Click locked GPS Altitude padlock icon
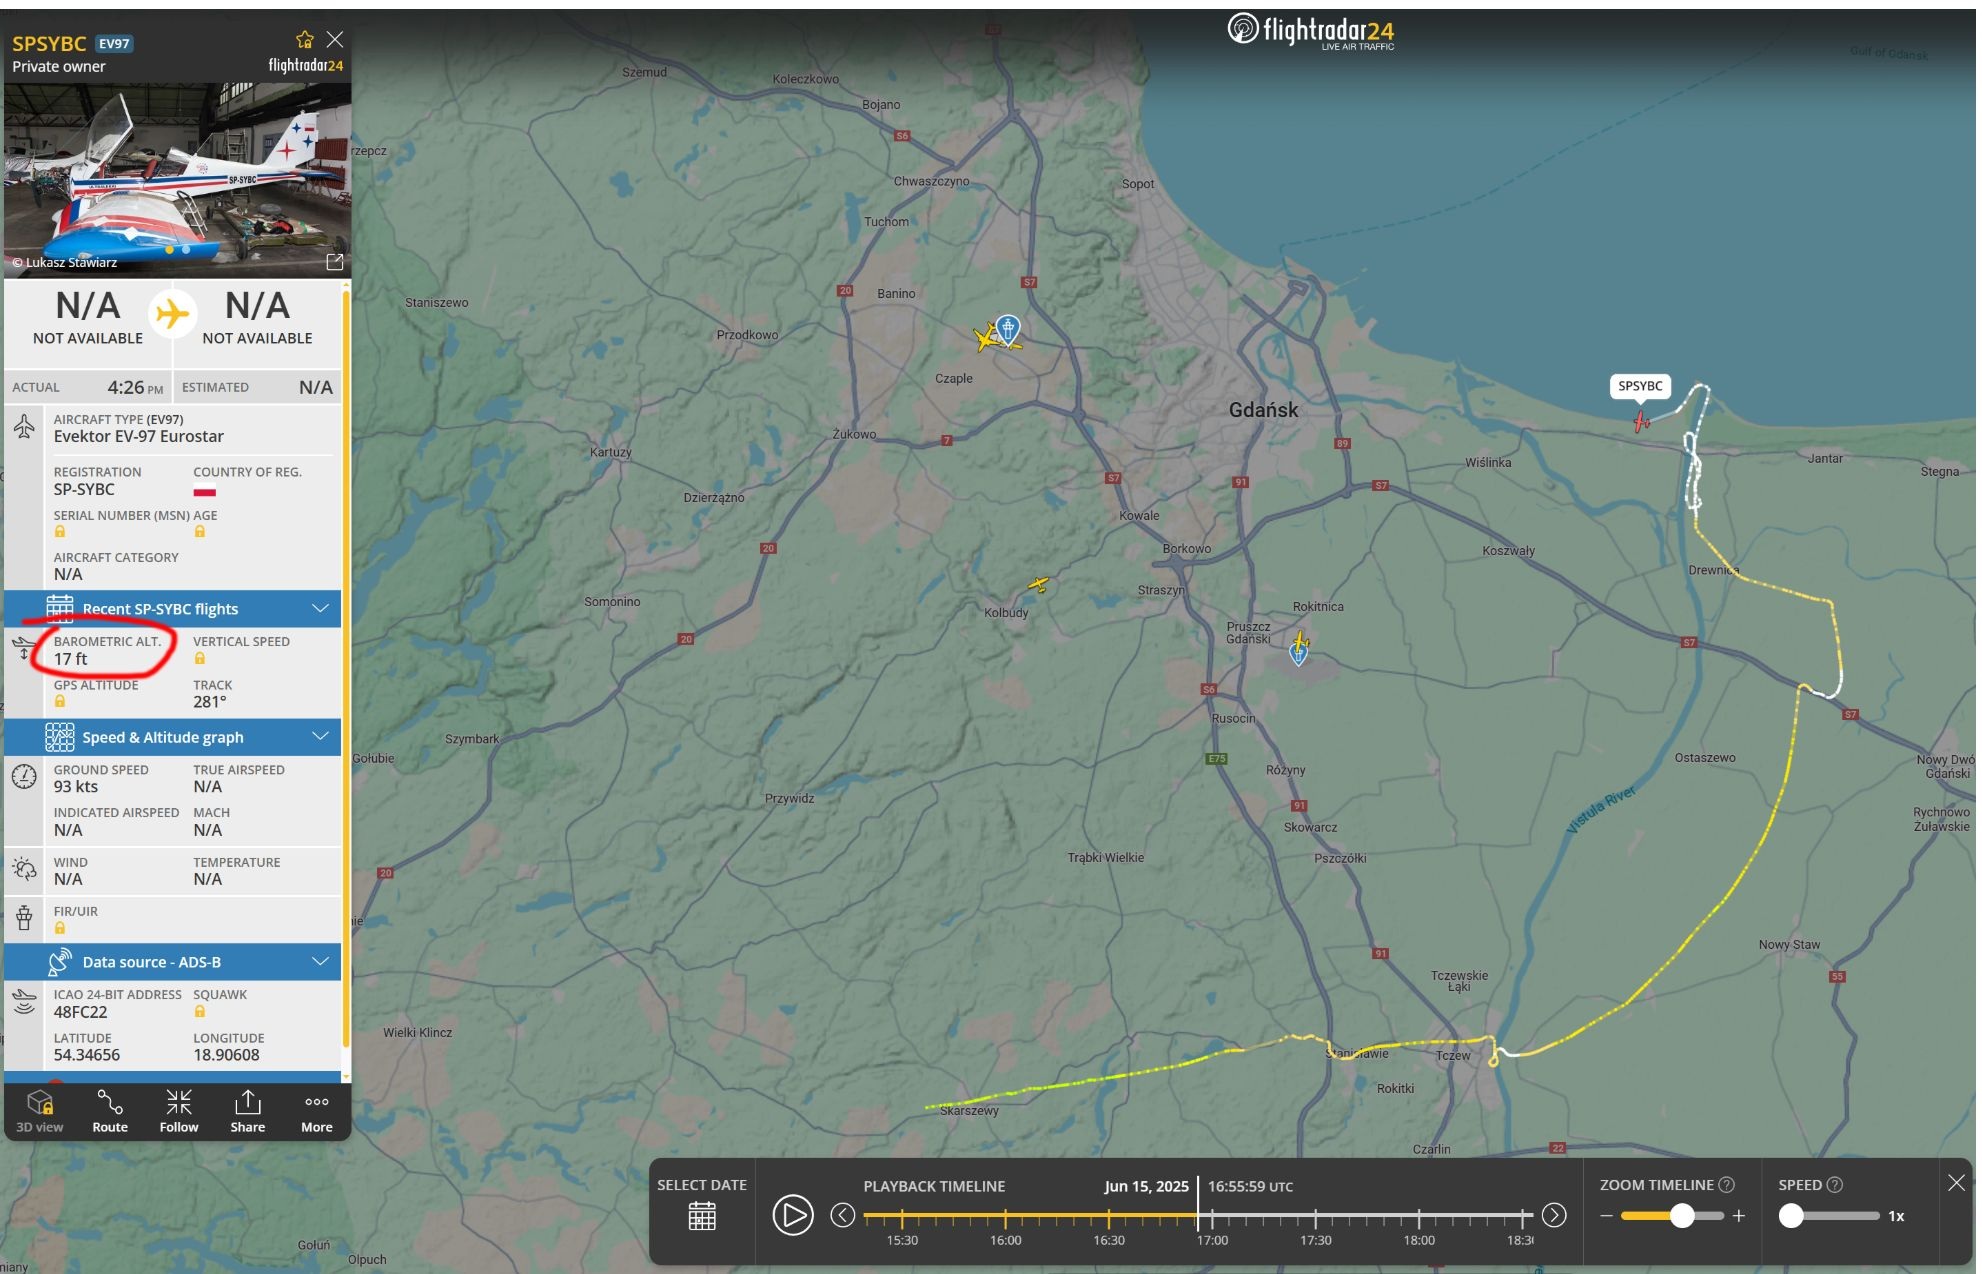Screen dimensions: 1982x1274 (x=60, y=702)
